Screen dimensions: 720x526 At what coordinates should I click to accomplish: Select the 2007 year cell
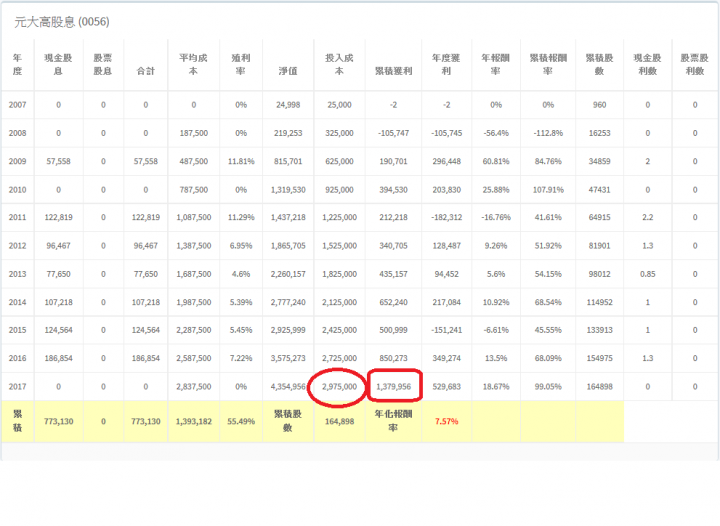point(17,105)
